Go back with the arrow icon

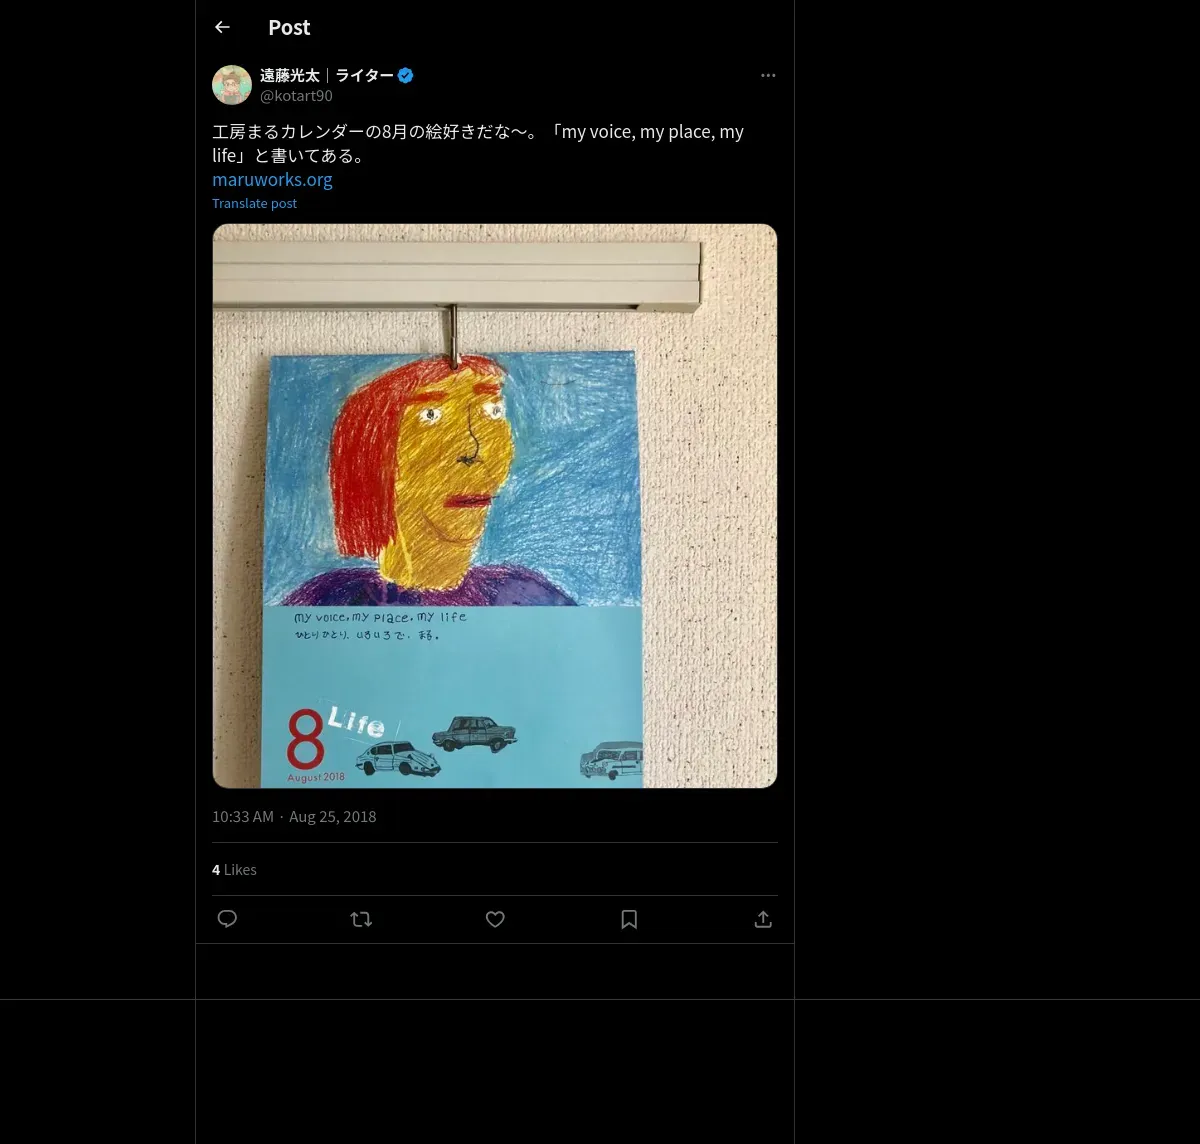coord(222,27)
